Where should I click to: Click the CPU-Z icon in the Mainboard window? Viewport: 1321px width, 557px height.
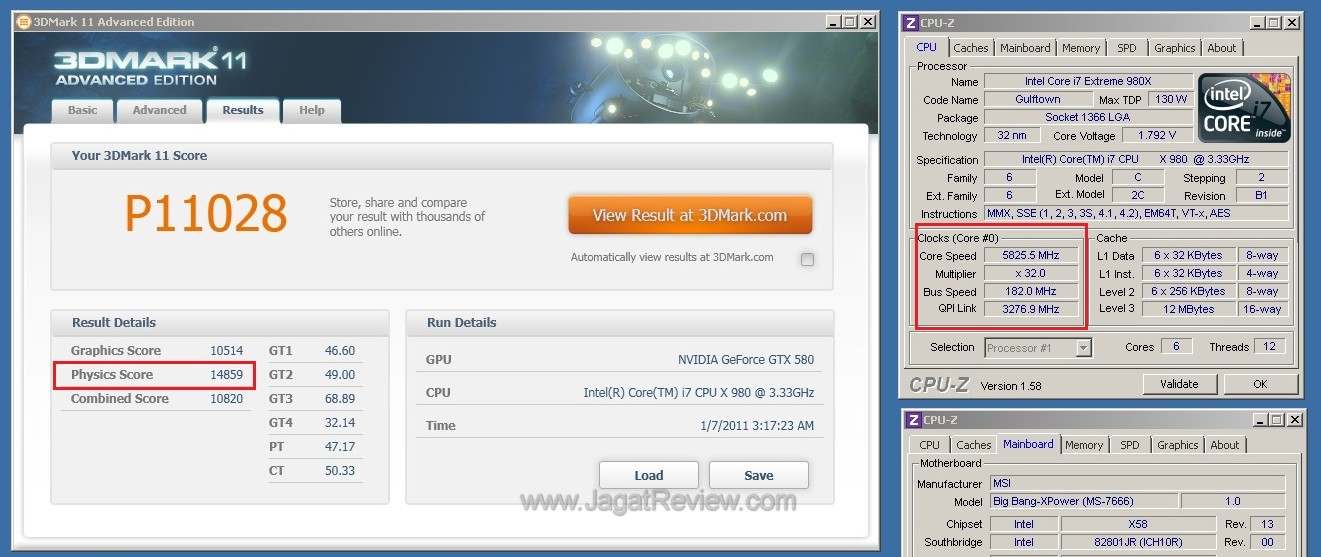tap(913, 420)
